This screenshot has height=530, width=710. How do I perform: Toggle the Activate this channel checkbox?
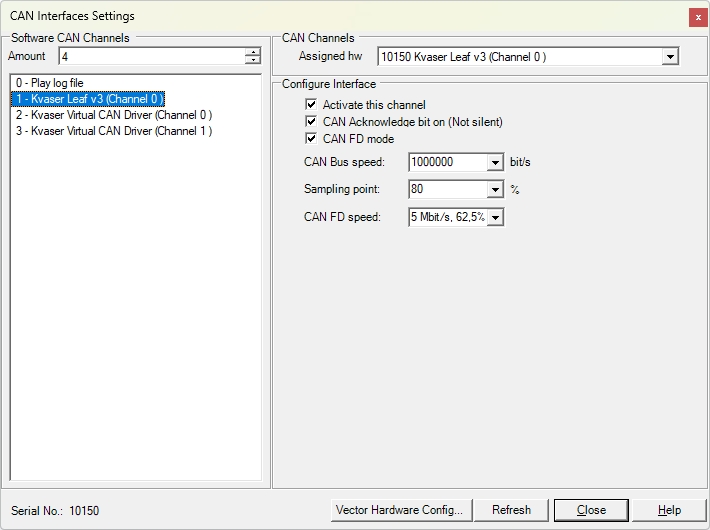pos(311,105)
